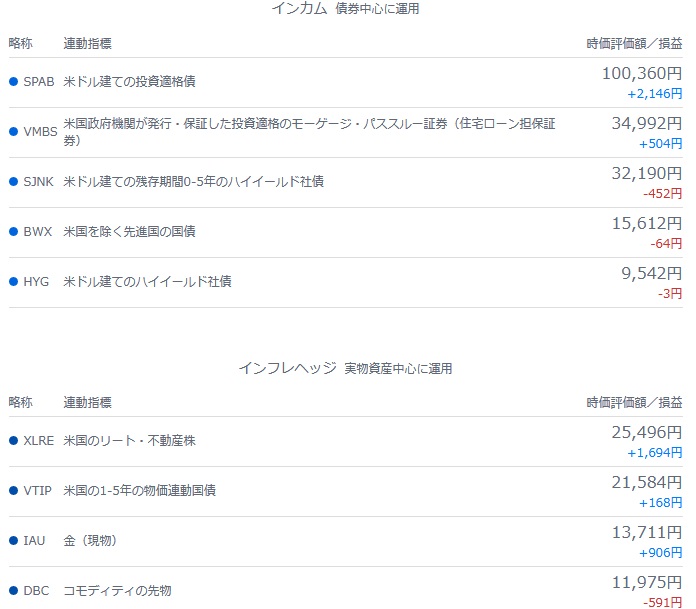Click the インカム section heading

coord(299,9)
